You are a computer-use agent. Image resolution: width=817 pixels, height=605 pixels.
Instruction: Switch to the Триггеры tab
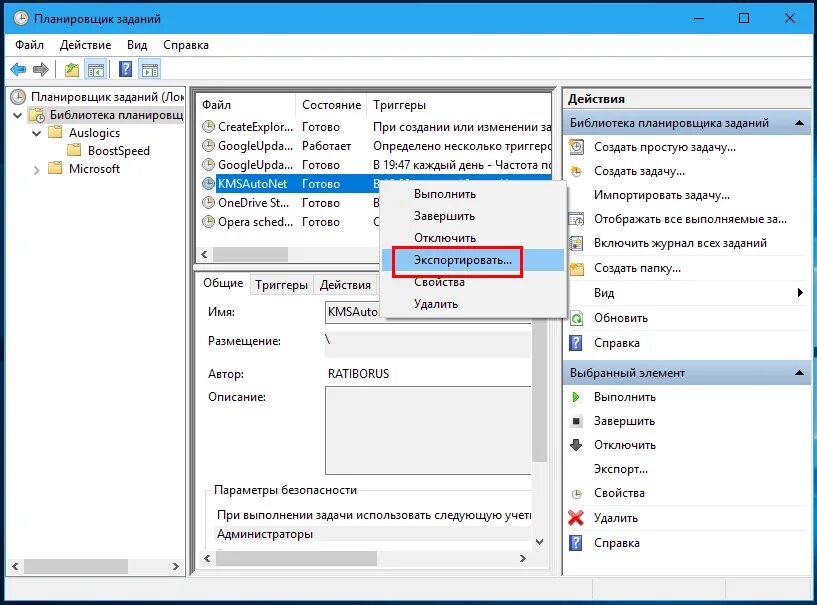click(281, 285)
